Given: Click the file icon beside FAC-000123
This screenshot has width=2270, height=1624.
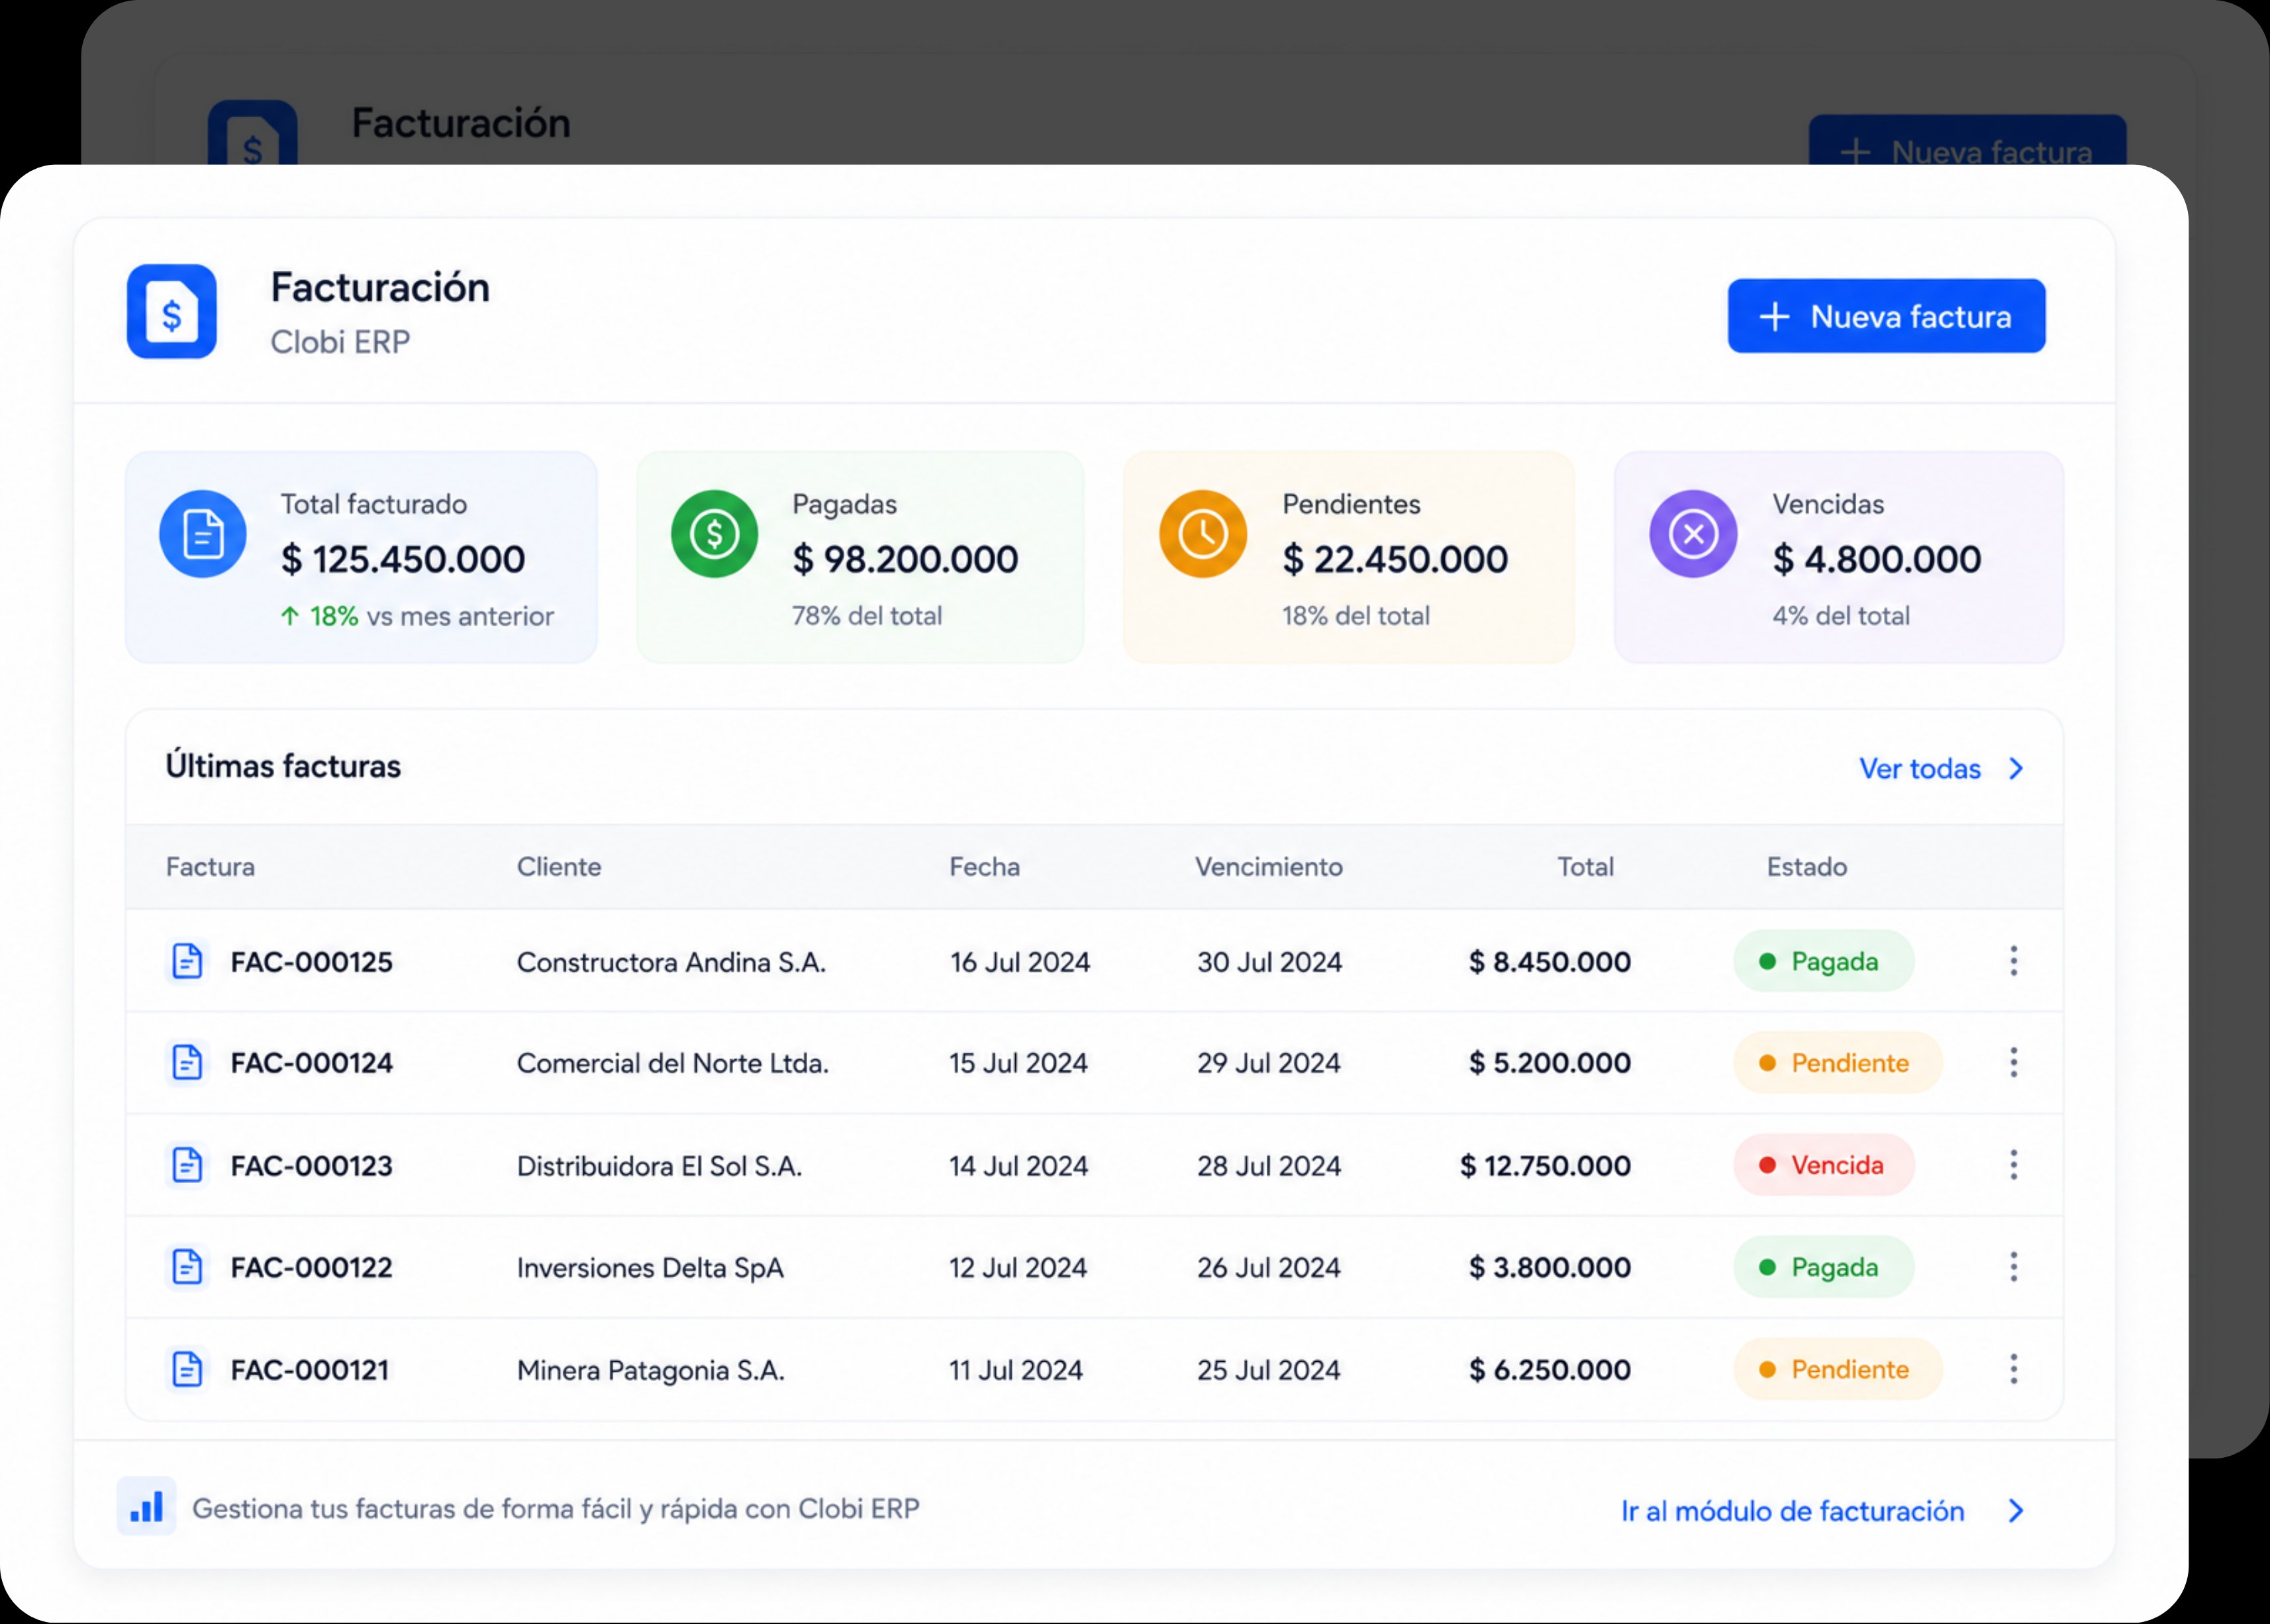Looking at the screenshot, I should click(x=187, y=1165).
